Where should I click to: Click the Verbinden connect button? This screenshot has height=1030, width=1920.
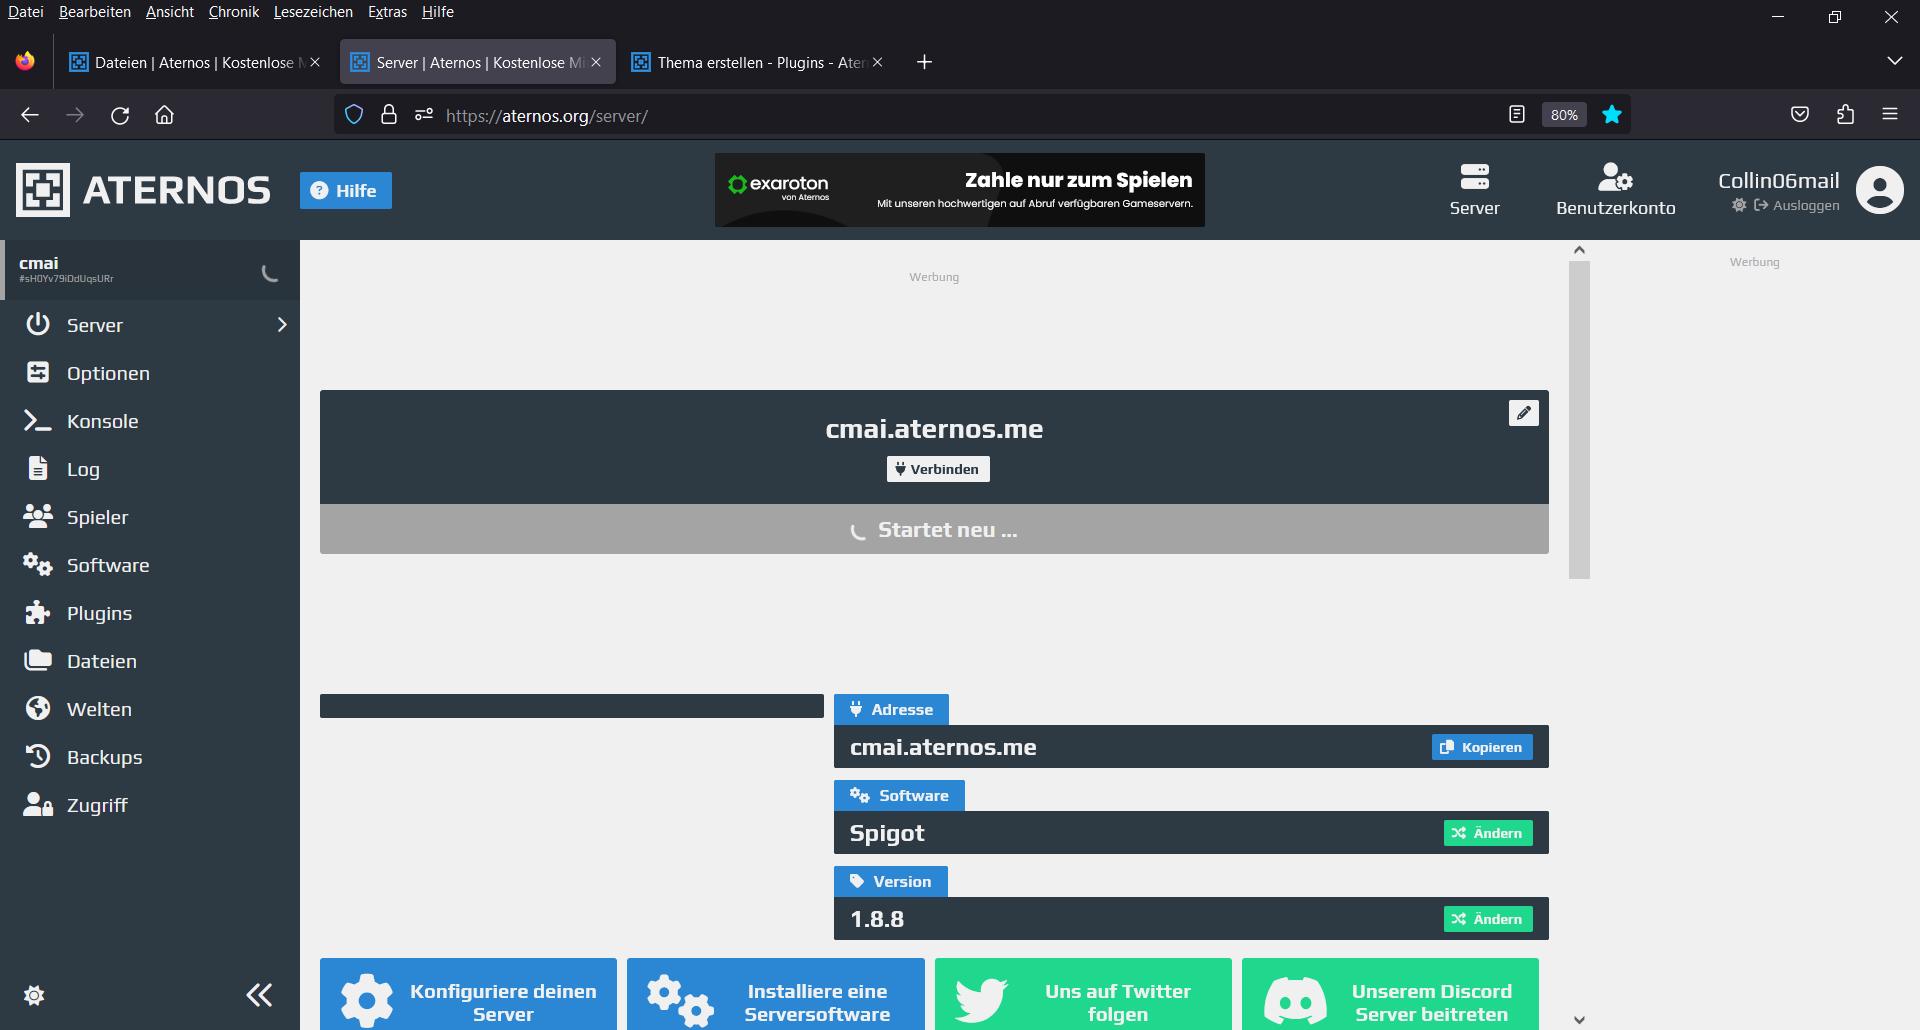pyautogui.click(x=938, y=469)
